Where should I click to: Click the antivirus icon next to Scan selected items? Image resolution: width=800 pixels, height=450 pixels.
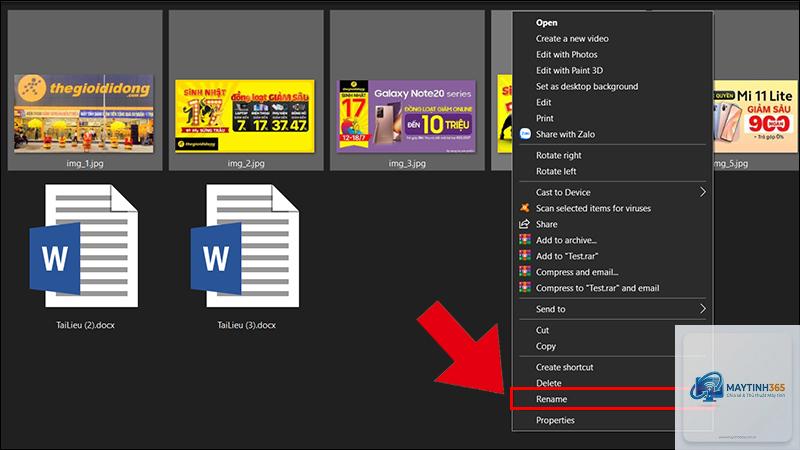[x=524, y=208]
